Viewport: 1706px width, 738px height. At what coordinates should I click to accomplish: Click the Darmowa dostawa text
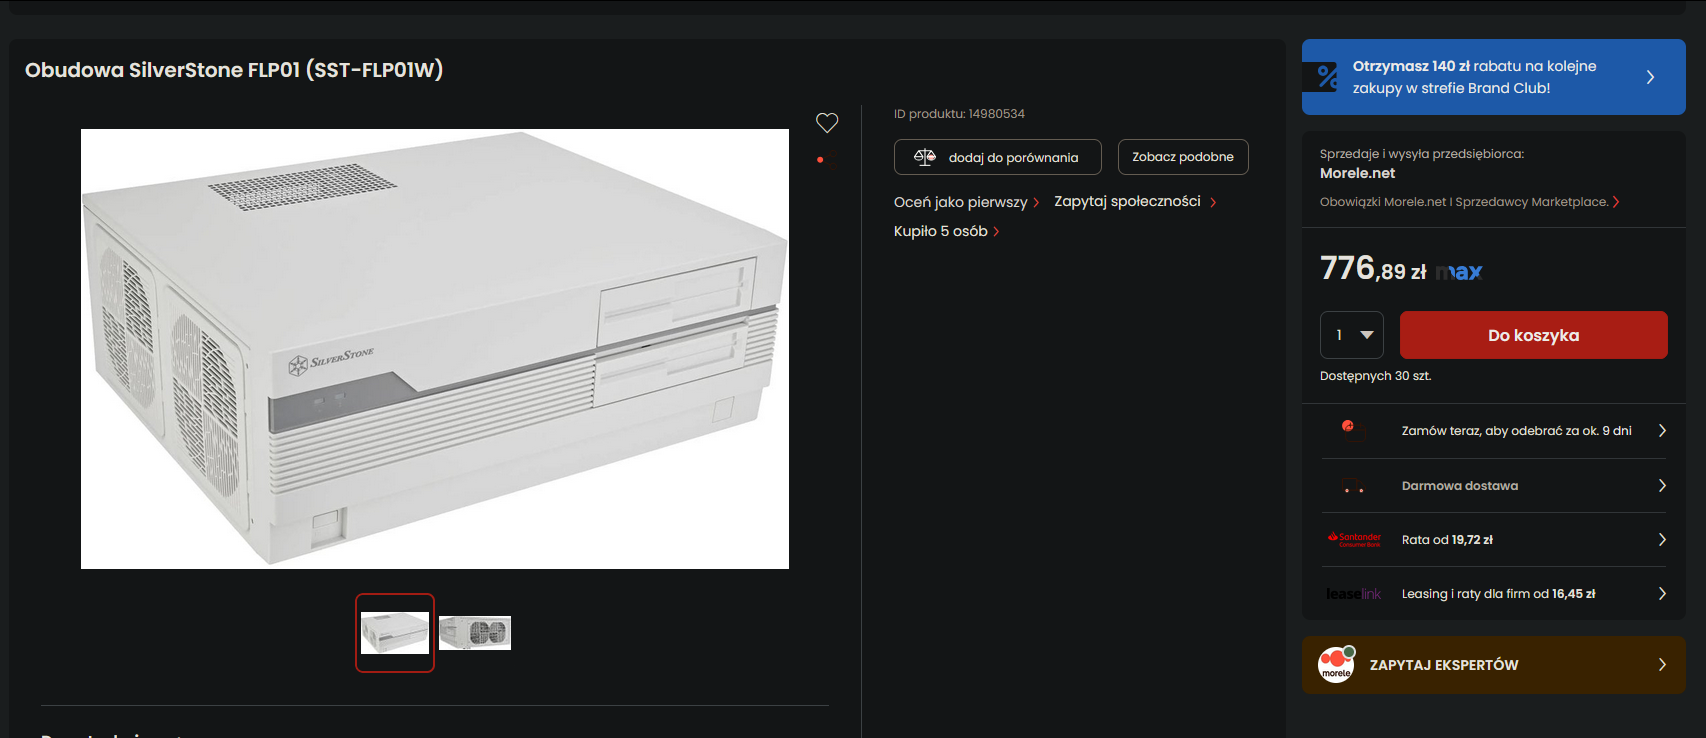[1460, 486]
